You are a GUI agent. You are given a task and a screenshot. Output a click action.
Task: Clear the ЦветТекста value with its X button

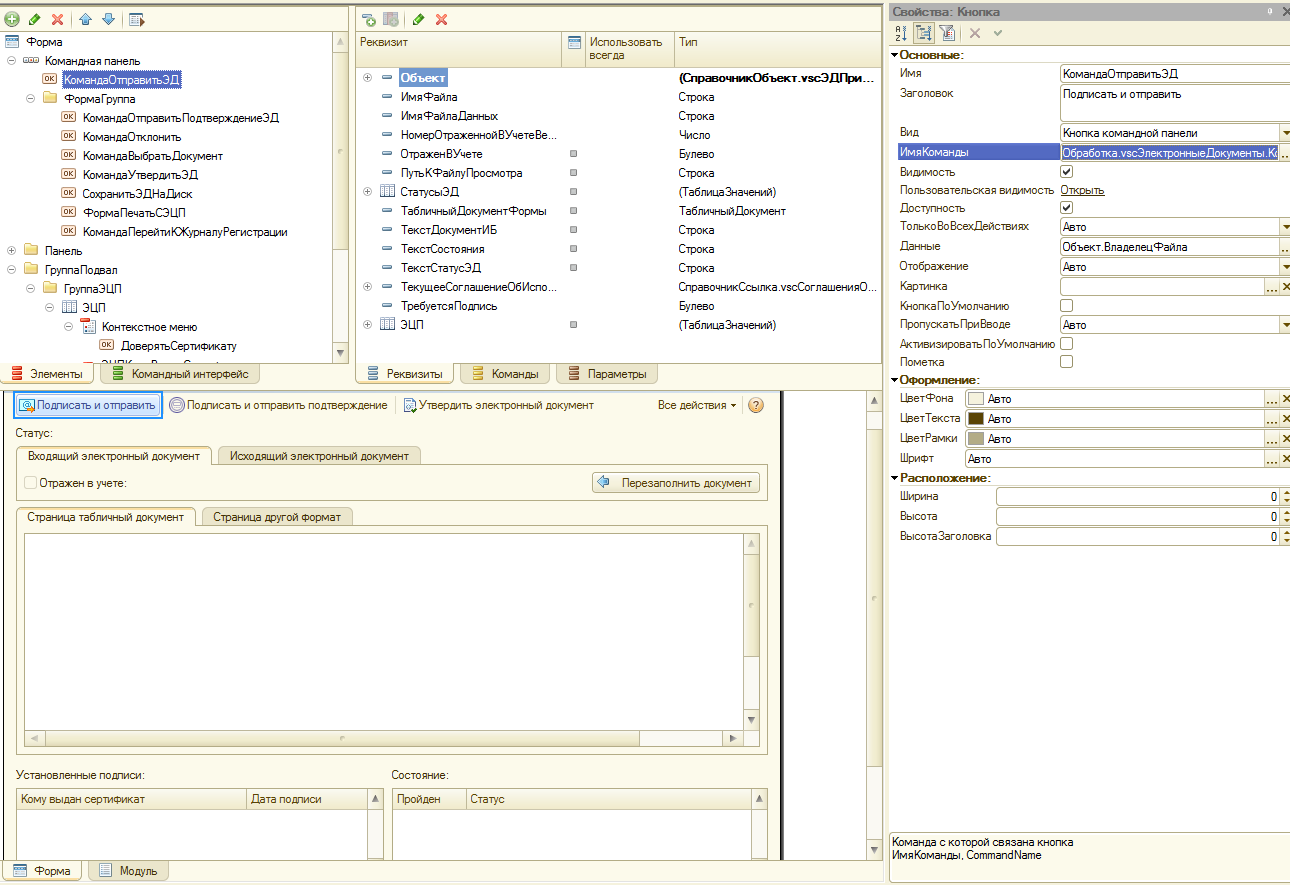(x=1285, y=419)
